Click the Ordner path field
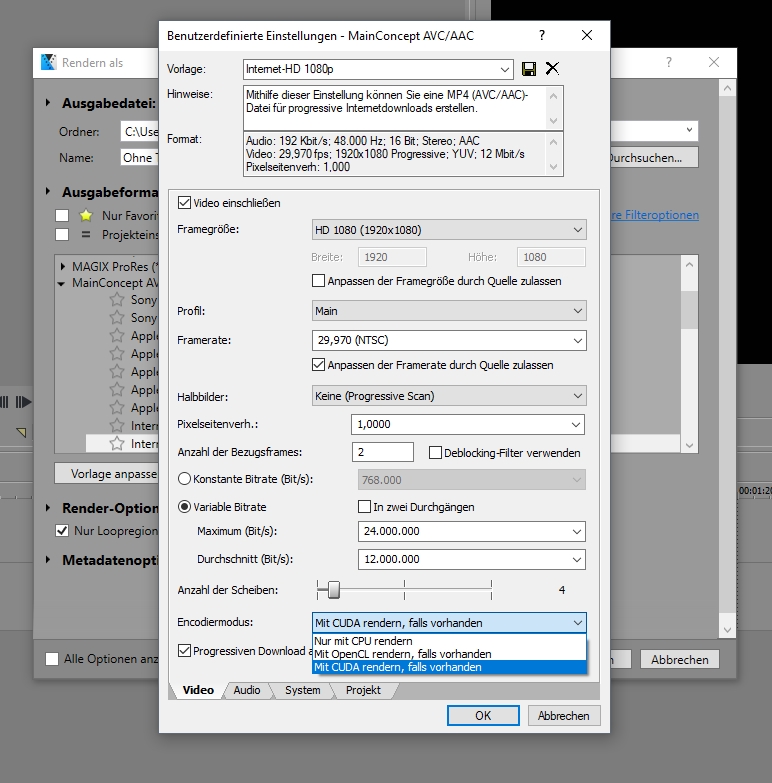The image size is (772, 783). pyautogui.click(x=140, y=131)
